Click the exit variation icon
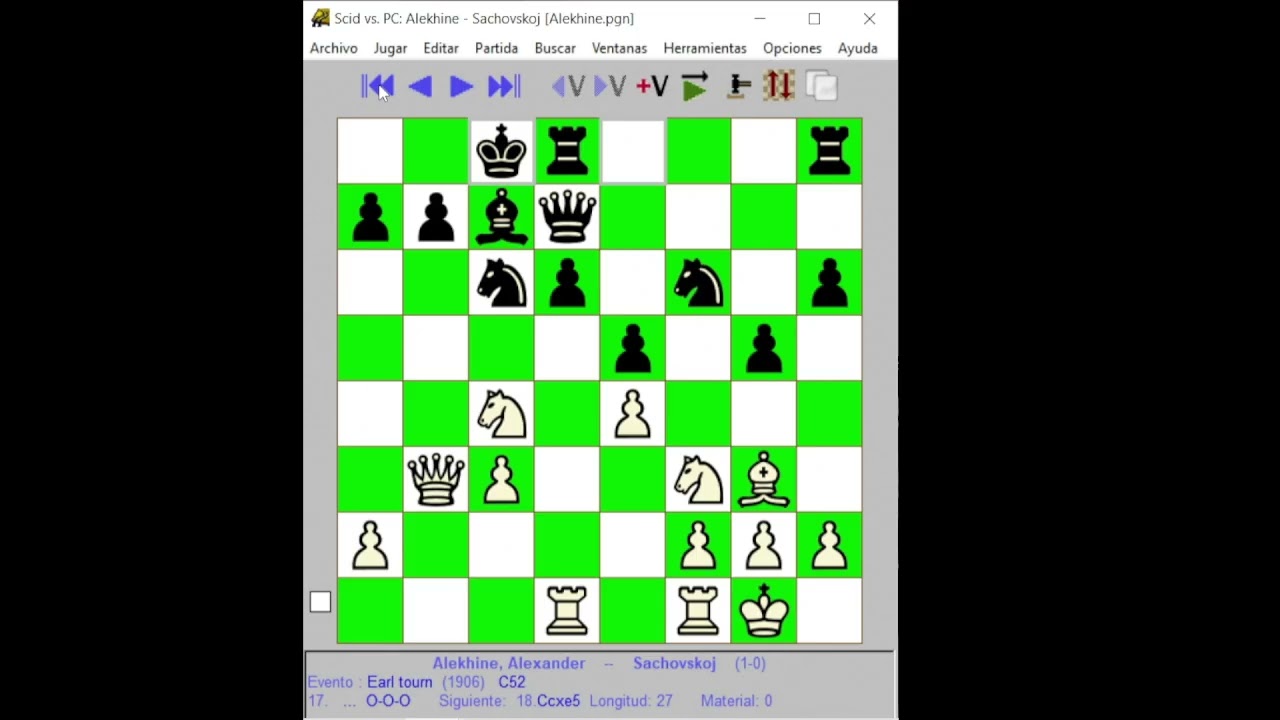1280x720 pixels. (568, 87)
